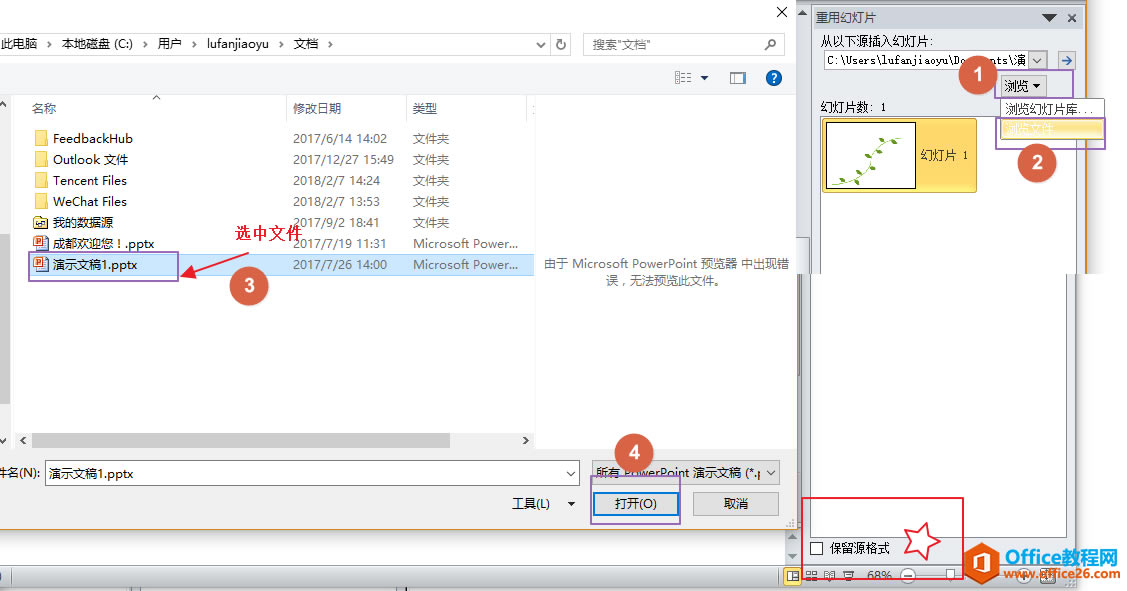Open the view options dropdown arrow
Image resolution: width=1127 pixels, height=591 pixels.
click(x=704, y=78)
